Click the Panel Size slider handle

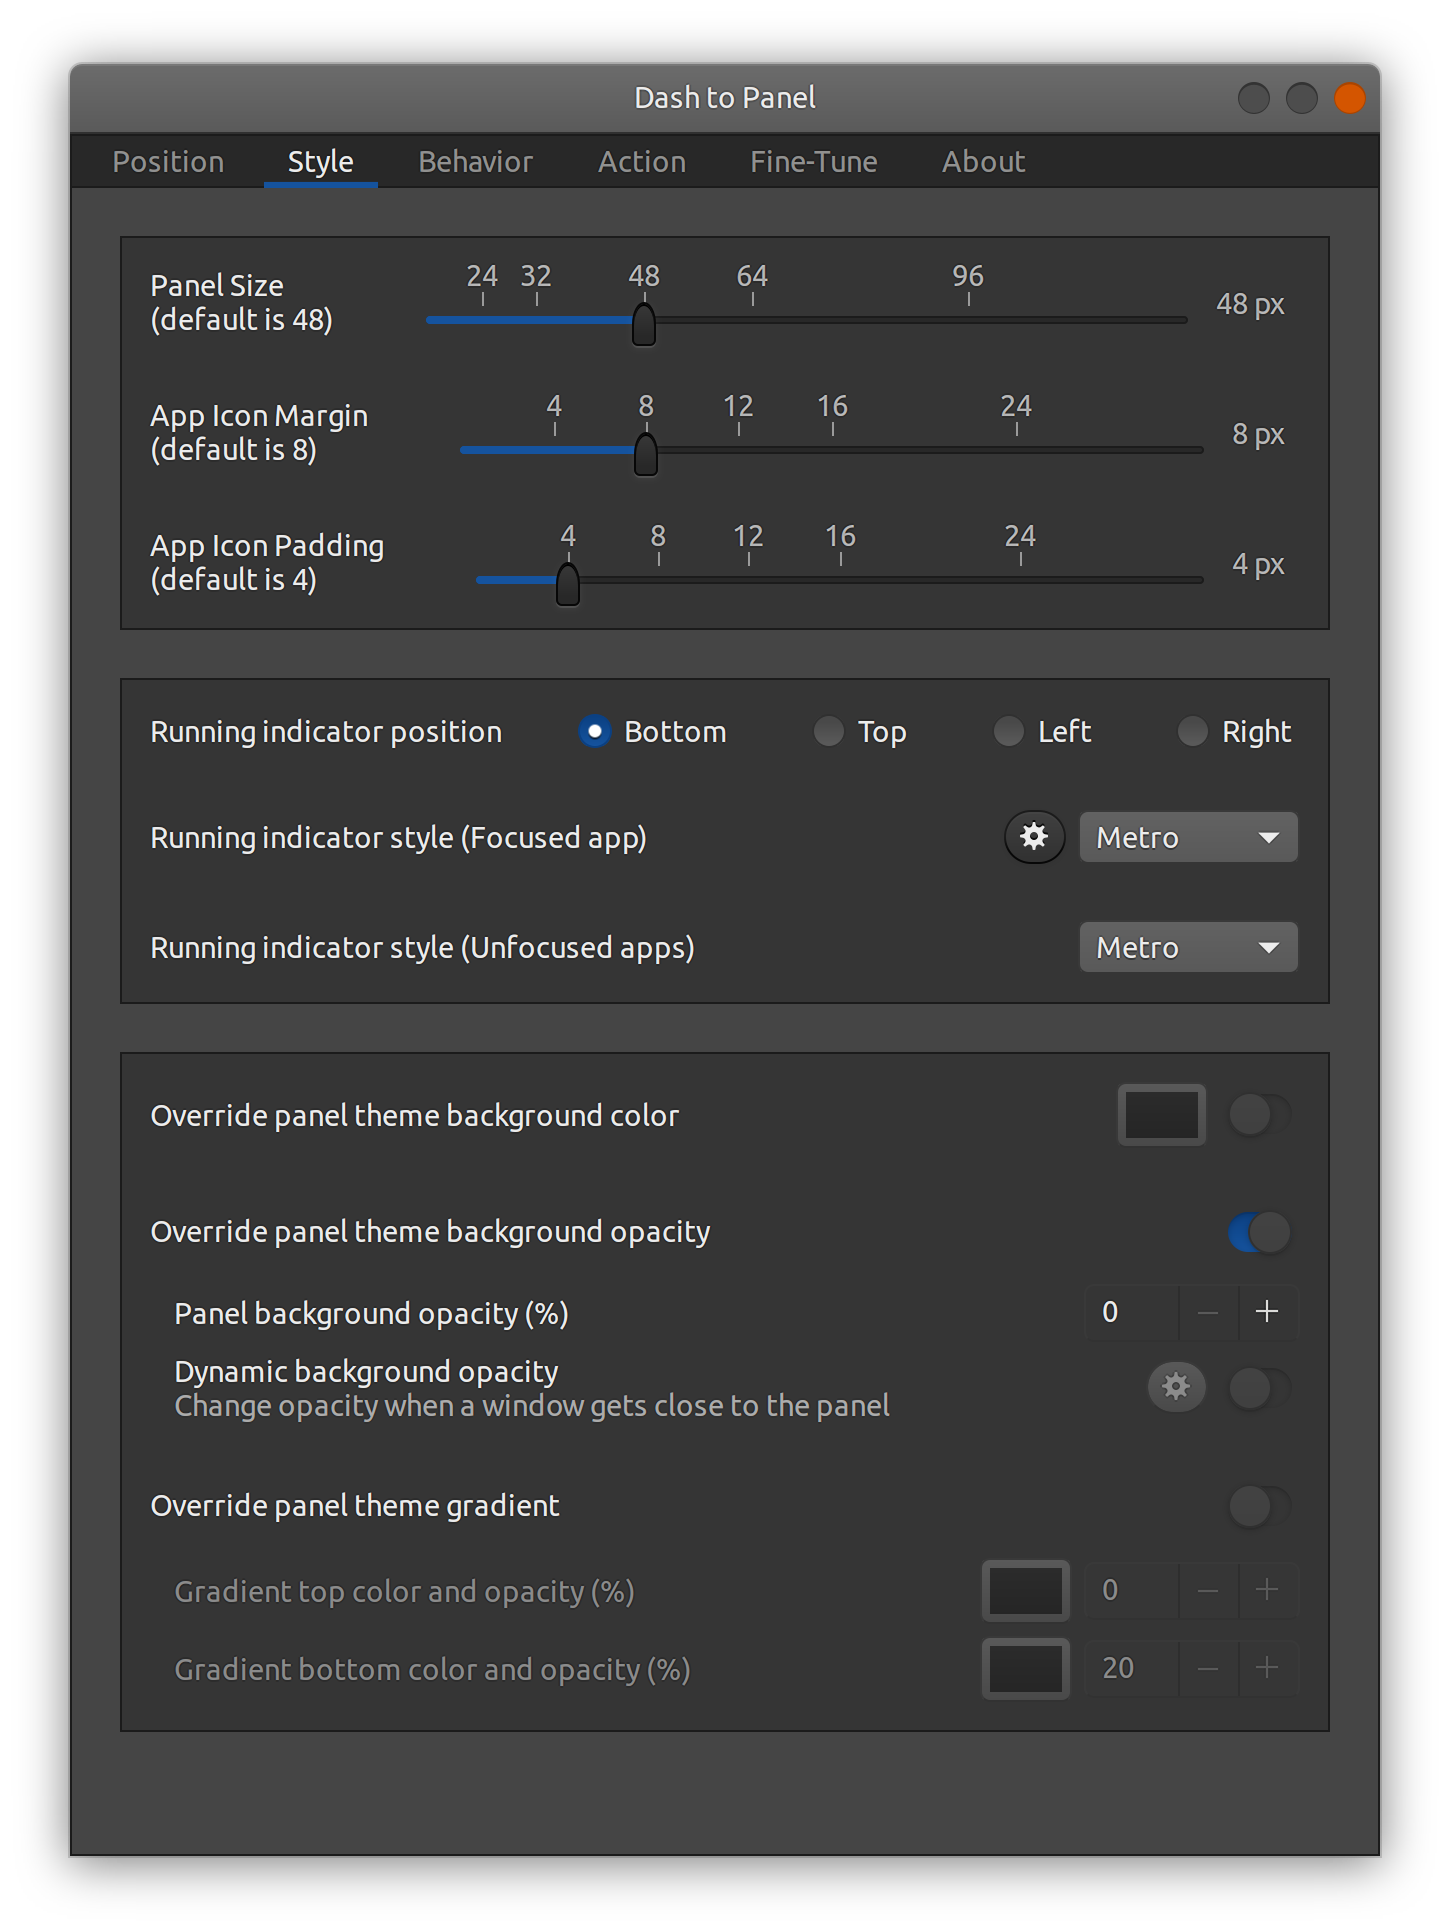pos(644,324)
